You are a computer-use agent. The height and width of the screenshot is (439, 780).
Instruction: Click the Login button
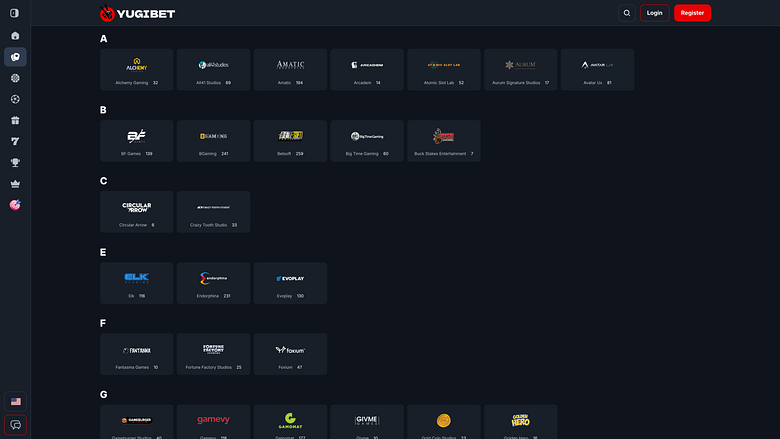(x=654, y=13)
